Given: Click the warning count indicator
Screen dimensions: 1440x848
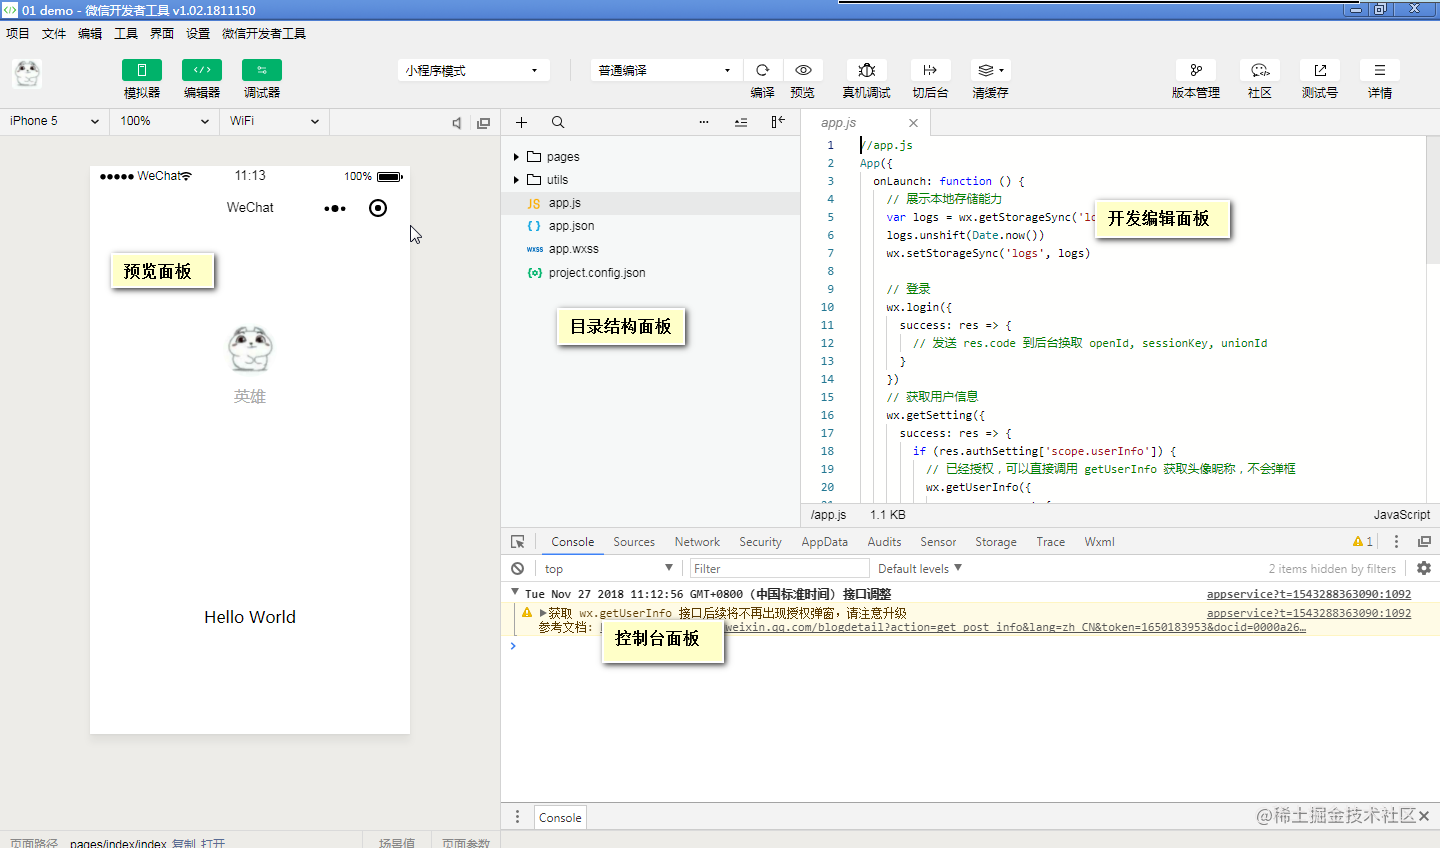Looking at the screenshot, I should 1363,541.
